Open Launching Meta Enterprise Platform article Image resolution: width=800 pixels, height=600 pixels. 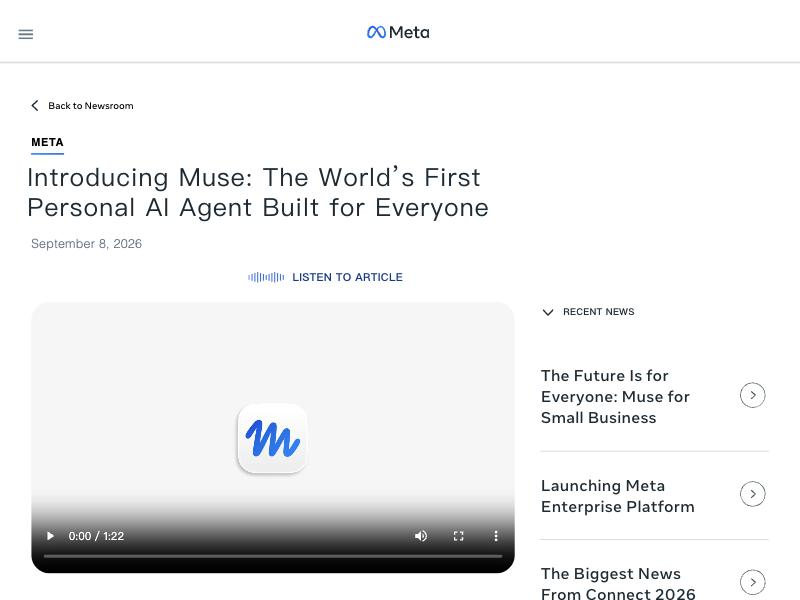618,496
